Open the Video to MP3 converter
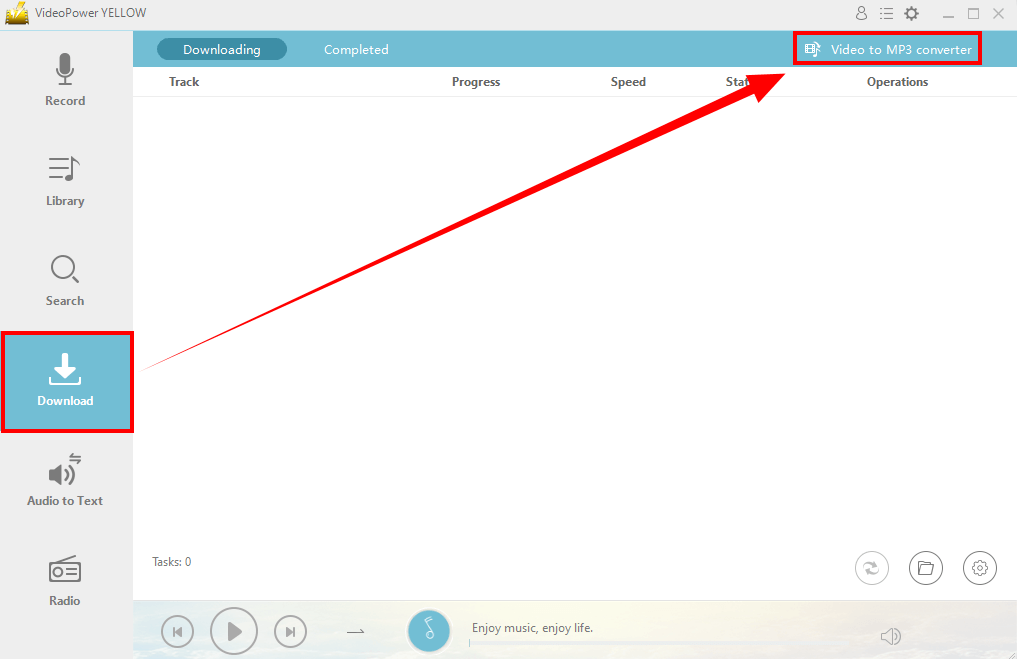Screen dimensions: 1017x659 click(x=887, y=49)
